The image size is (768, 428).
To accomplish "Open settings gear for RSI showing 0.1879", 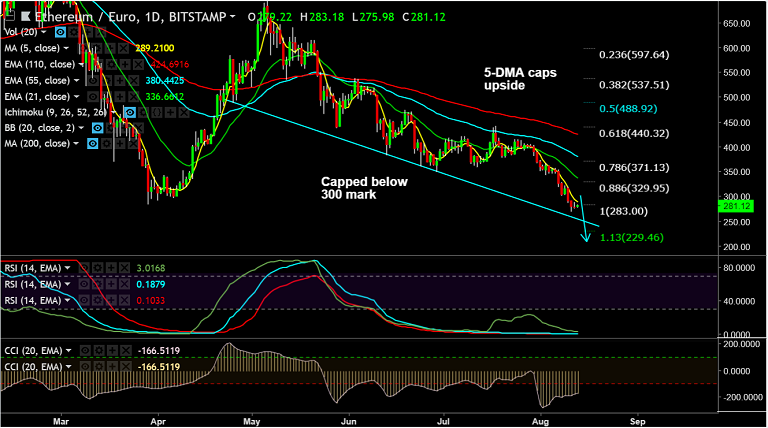I will [x=97, y=284].
